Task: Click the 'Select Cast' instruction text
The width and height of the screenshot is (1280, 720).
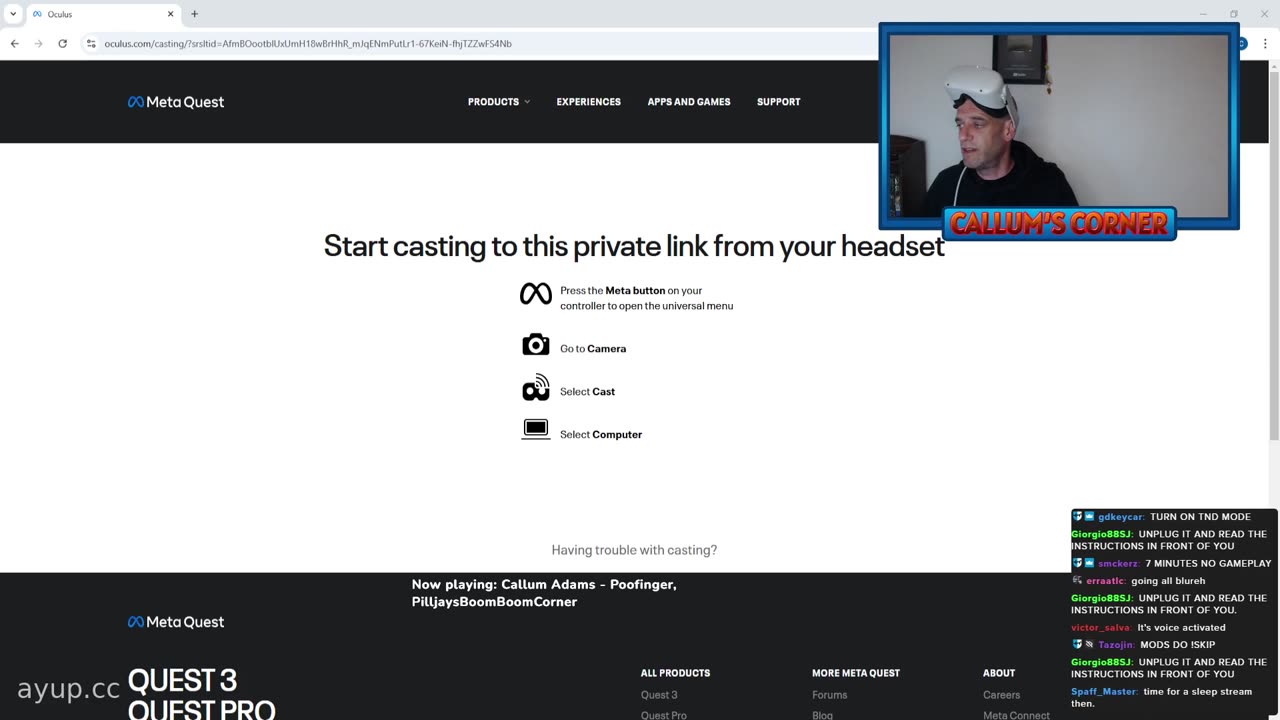Action: (587, 392)
